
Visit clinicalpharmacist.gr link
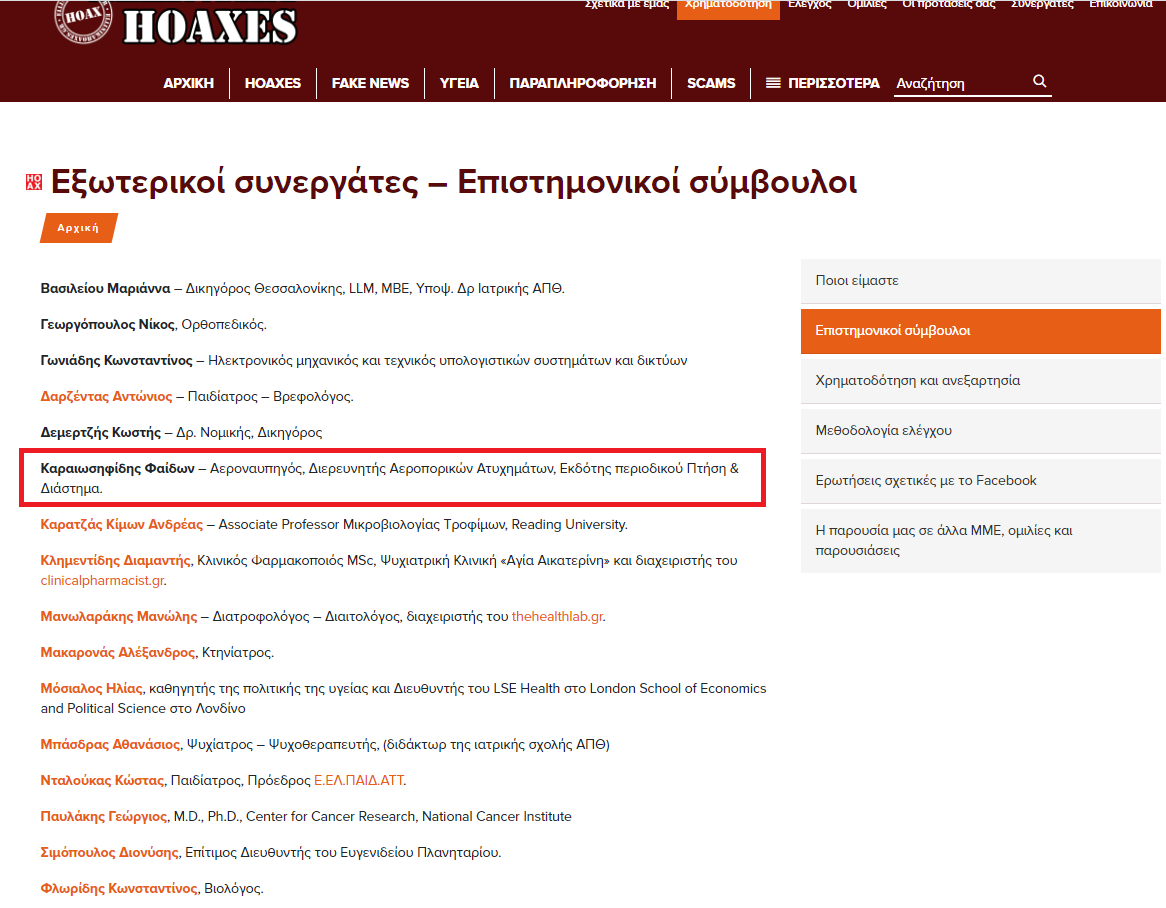tap(102, 580)
